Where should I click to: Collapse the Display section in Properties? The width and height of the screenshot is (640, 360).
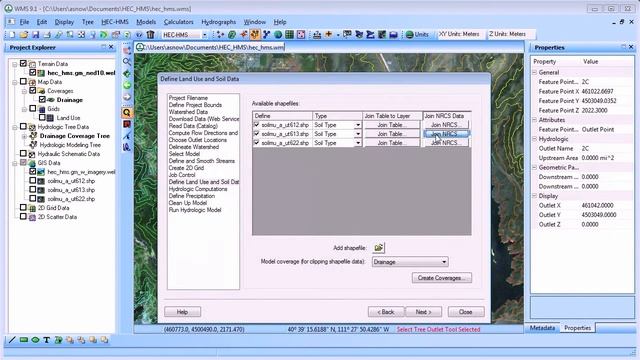click(x=534, y=196)
